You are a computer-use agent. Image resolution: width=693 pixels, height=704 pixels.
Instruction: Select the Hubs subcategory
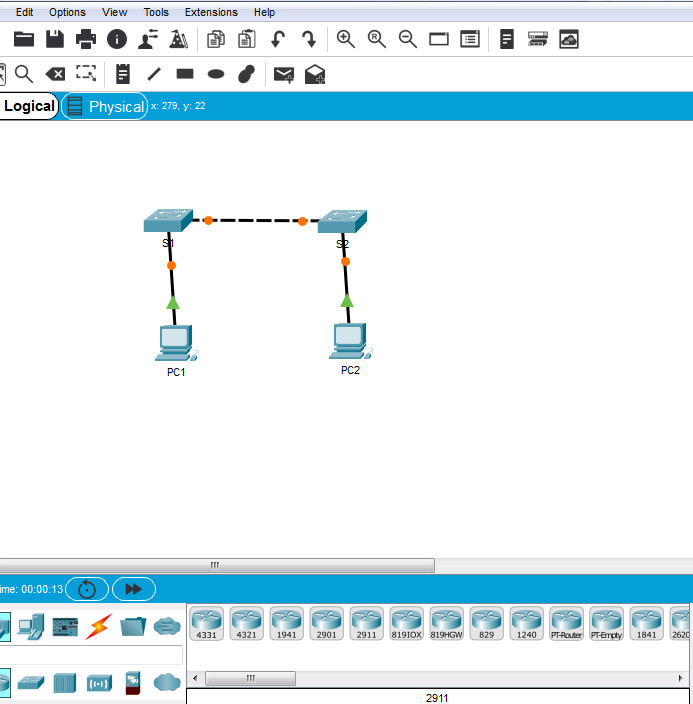pyautogui.click(x=65, y=683)
